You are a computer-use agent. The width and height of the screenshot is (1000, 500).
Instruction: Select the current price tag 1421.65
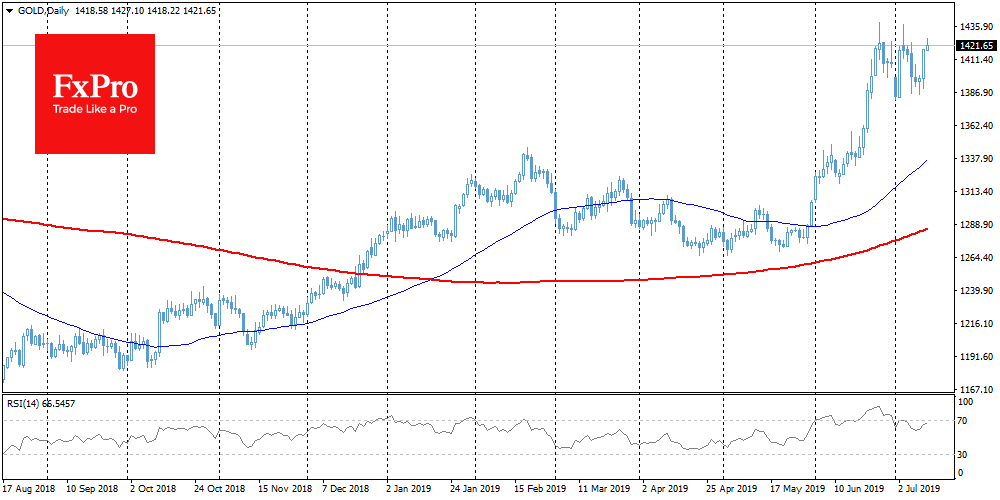click(x=975, y=46)
